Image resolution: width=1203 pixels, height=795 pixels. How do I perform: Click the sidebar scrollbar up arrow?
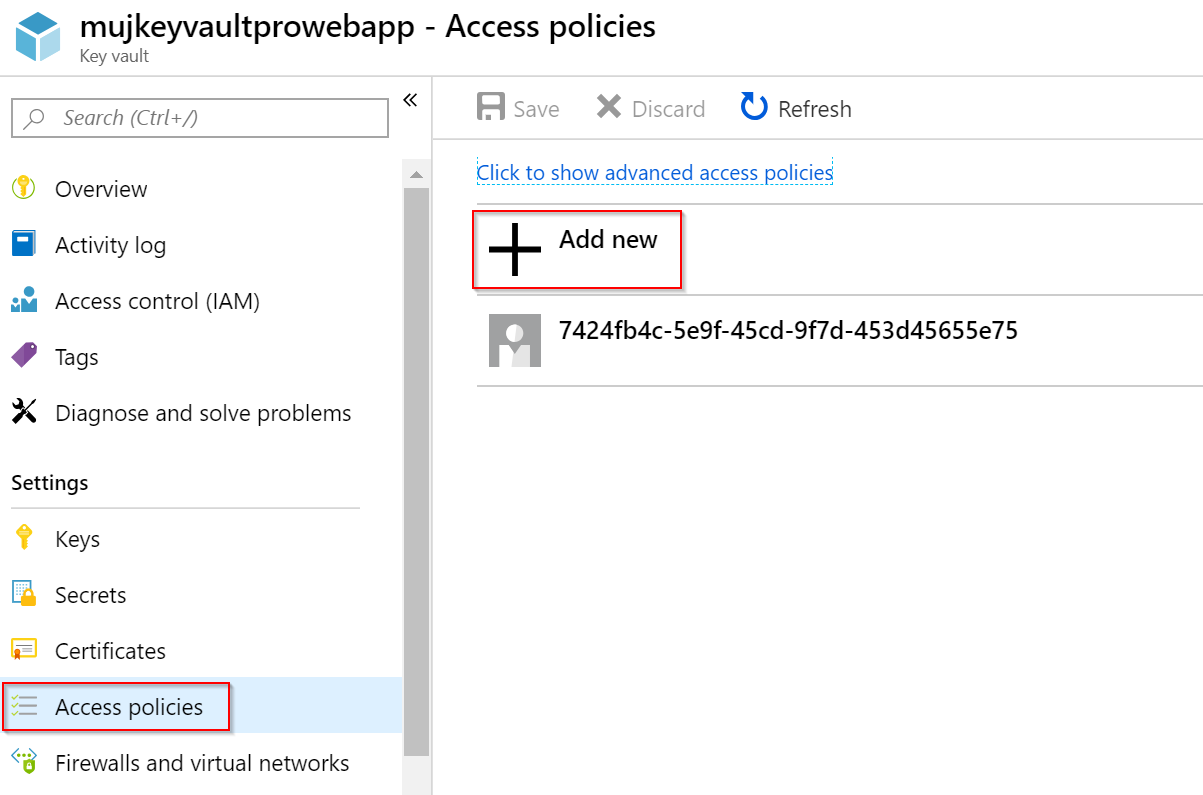[416, 174]
